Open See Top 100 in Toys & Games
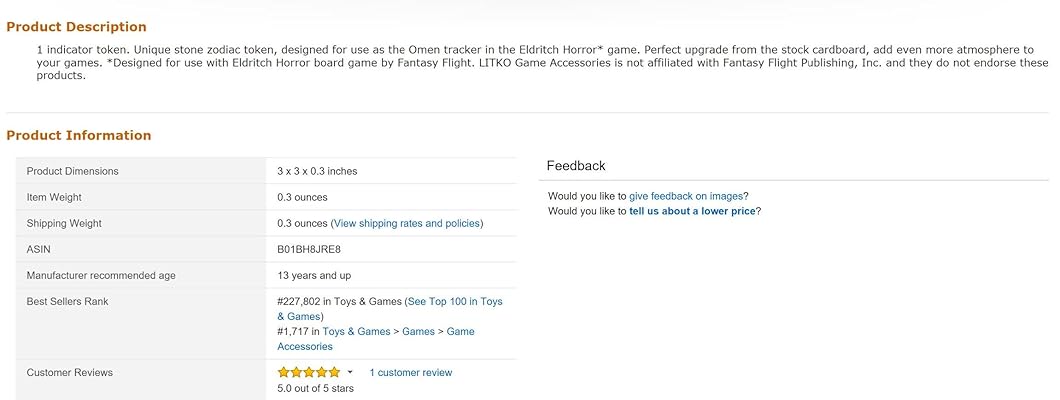 (455, 301)
